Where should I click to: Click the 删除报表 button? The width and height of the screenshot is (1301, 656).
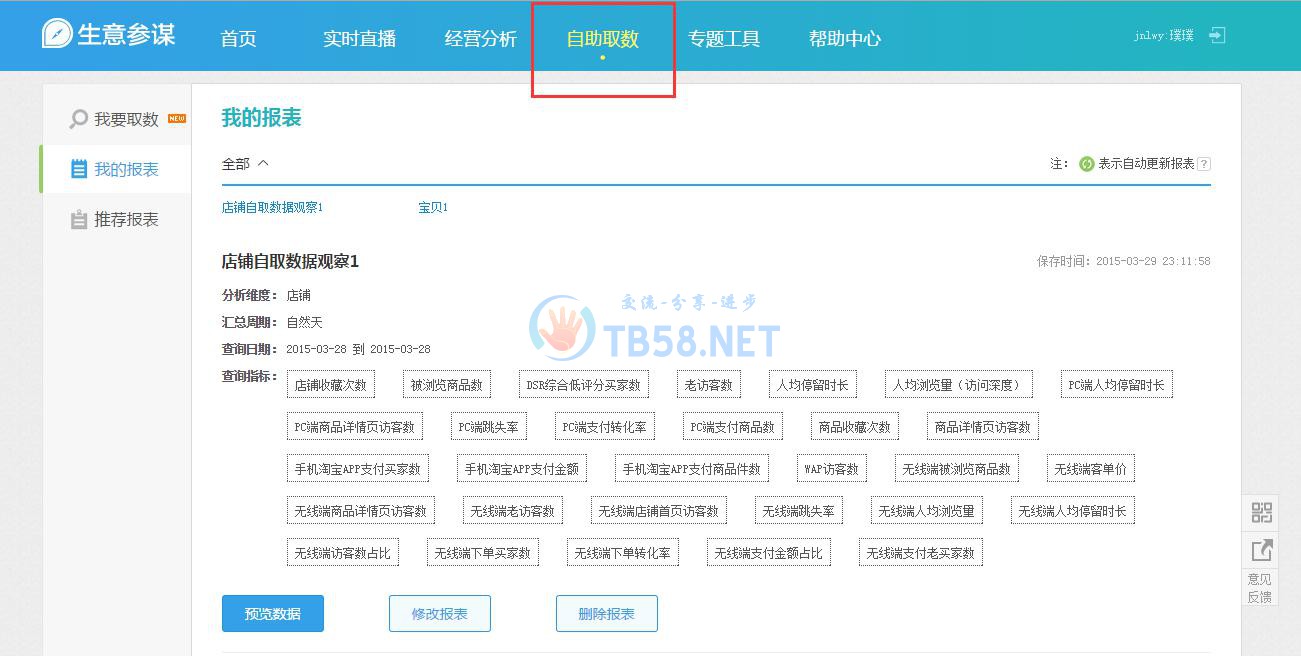pos(607,614)
